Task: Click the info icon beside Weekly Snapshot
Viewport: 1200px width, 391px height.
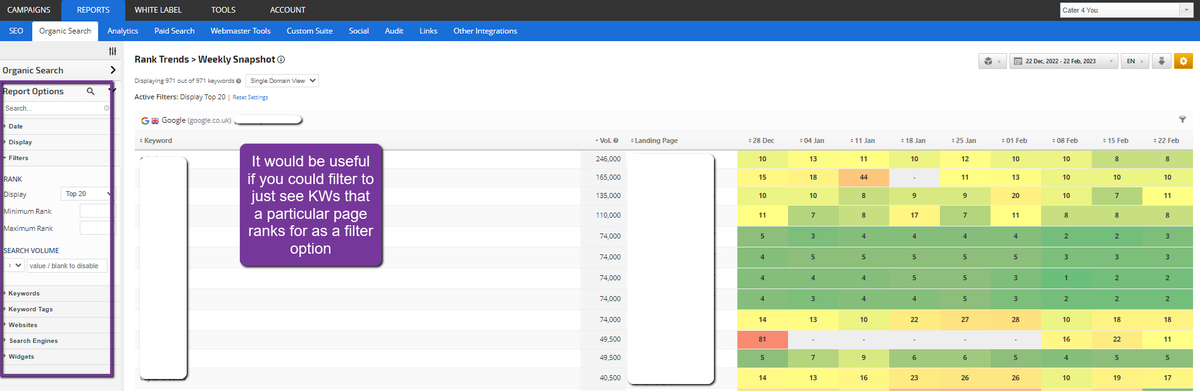Action: [x=281, y=60]
